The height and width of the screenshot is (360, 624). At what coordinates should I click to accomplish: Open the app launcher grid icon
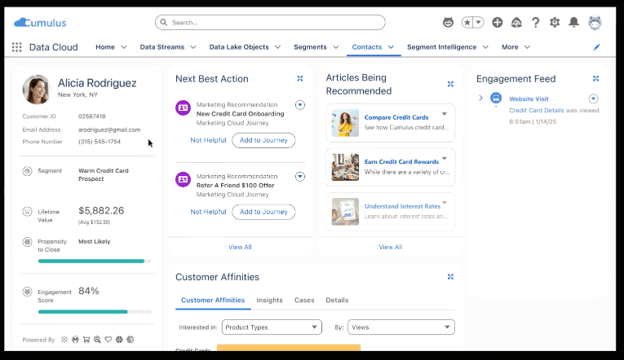(17, 47)
